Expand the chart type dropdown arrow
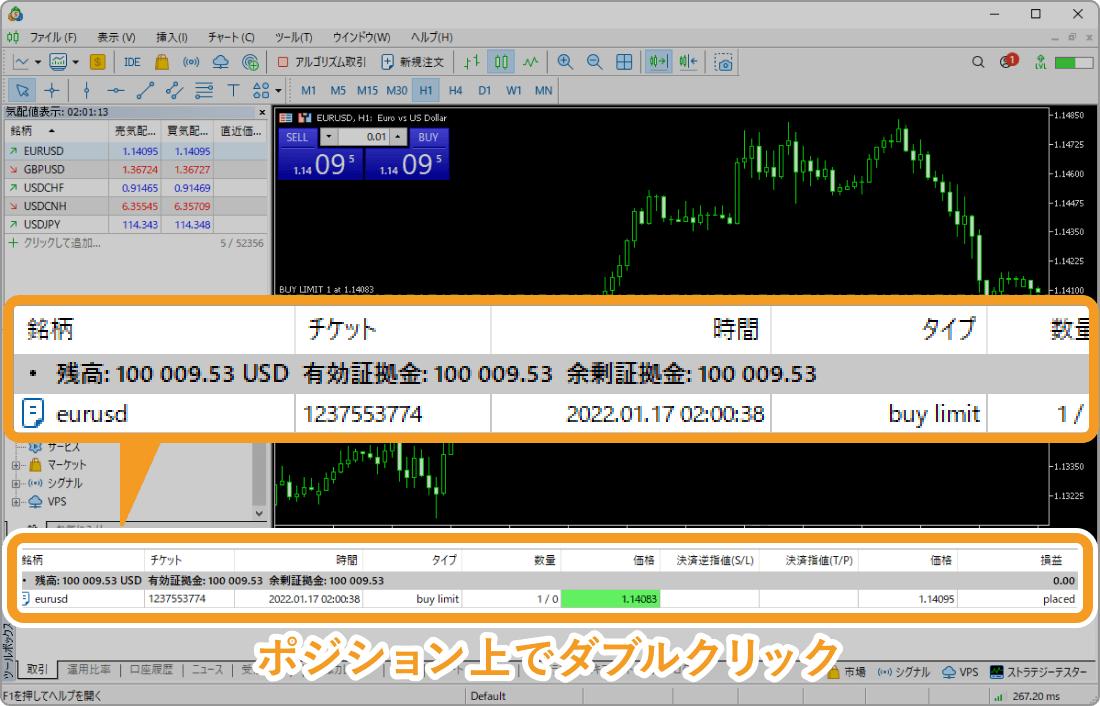This screenshot has width=1100, height=706. [38, 62]
